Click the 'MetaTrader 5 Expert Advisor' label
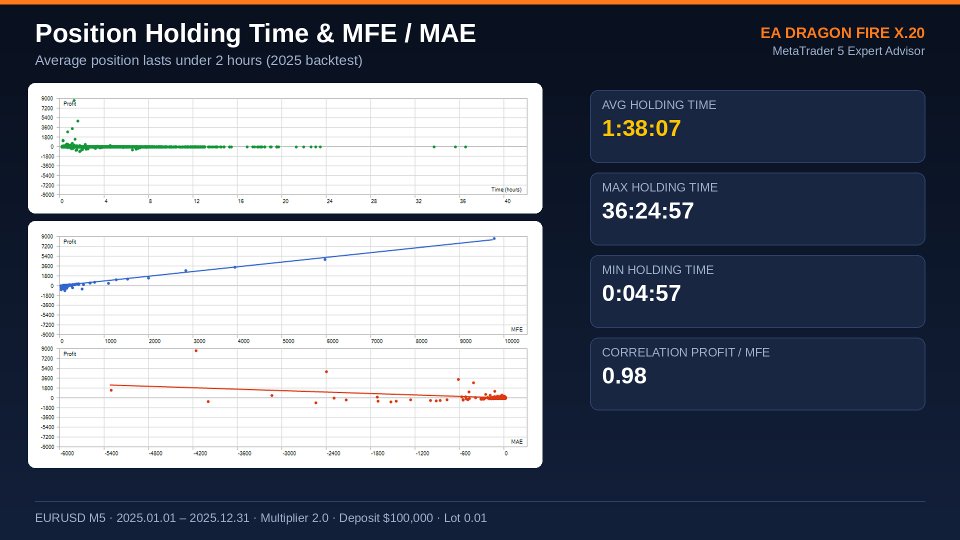Screen dimensions: 960x540 pos(848,51)
